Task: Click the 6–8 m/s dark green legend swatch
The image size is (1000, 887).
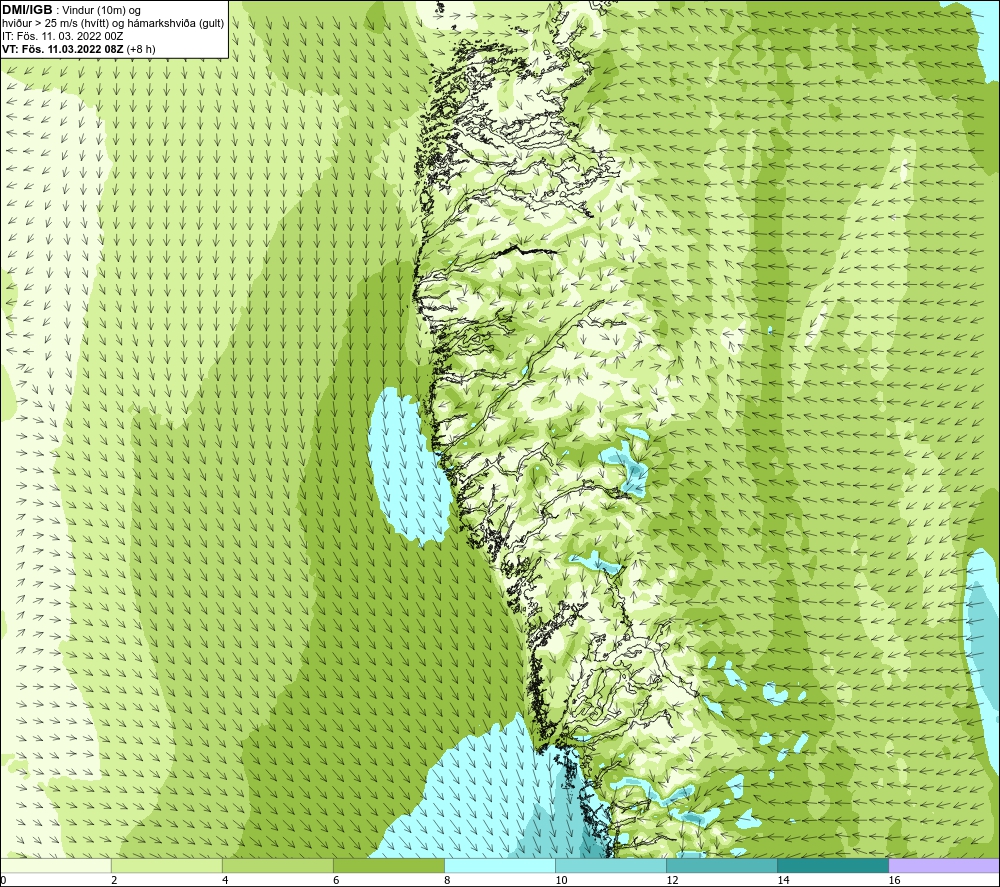Action: coord(389,865)
